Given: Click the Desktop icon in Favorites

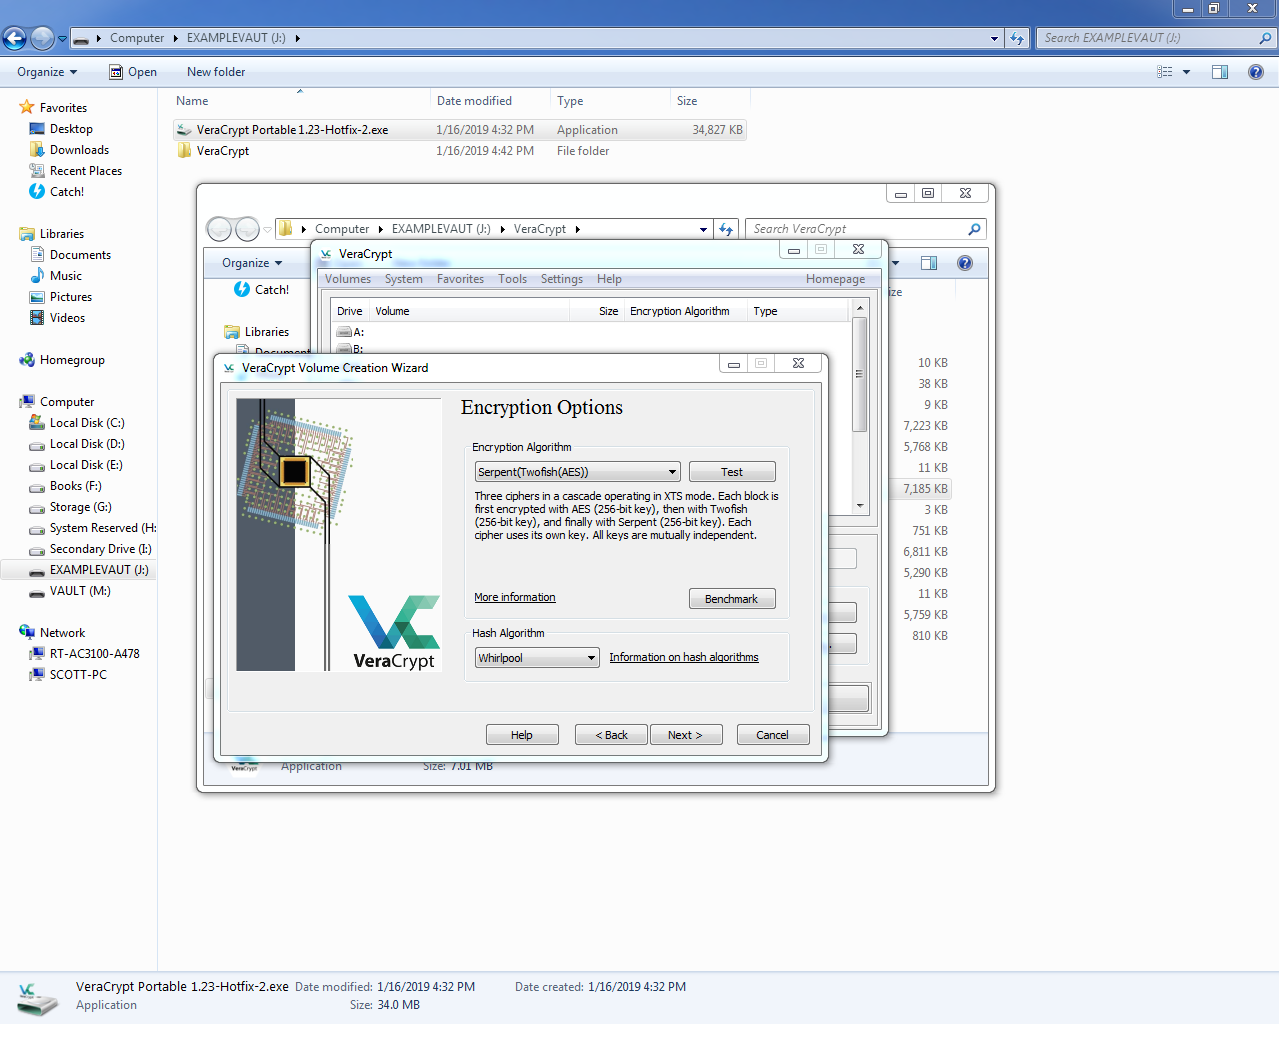Looking at the screenshot, I should (x=37, y=129).
